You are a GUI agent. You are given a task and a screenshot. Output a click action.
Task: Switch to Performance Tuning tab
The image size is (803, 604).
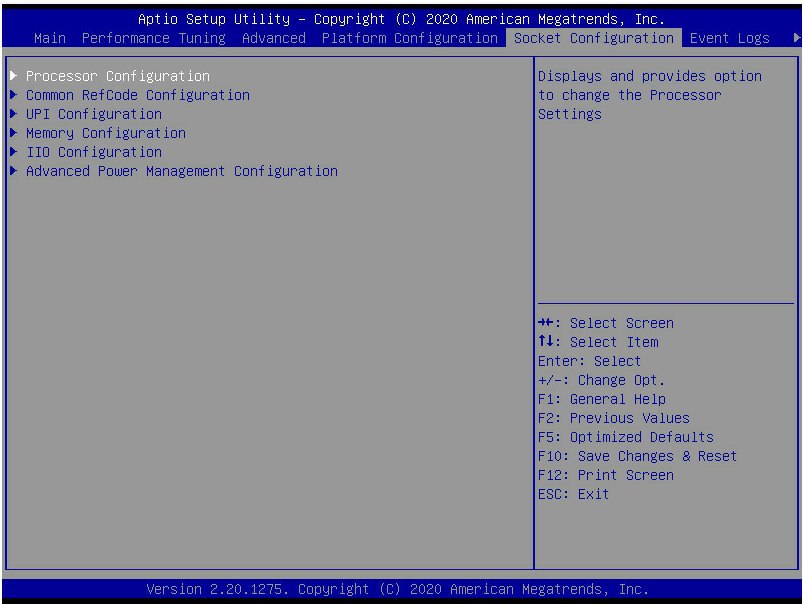tap(154, 38)
